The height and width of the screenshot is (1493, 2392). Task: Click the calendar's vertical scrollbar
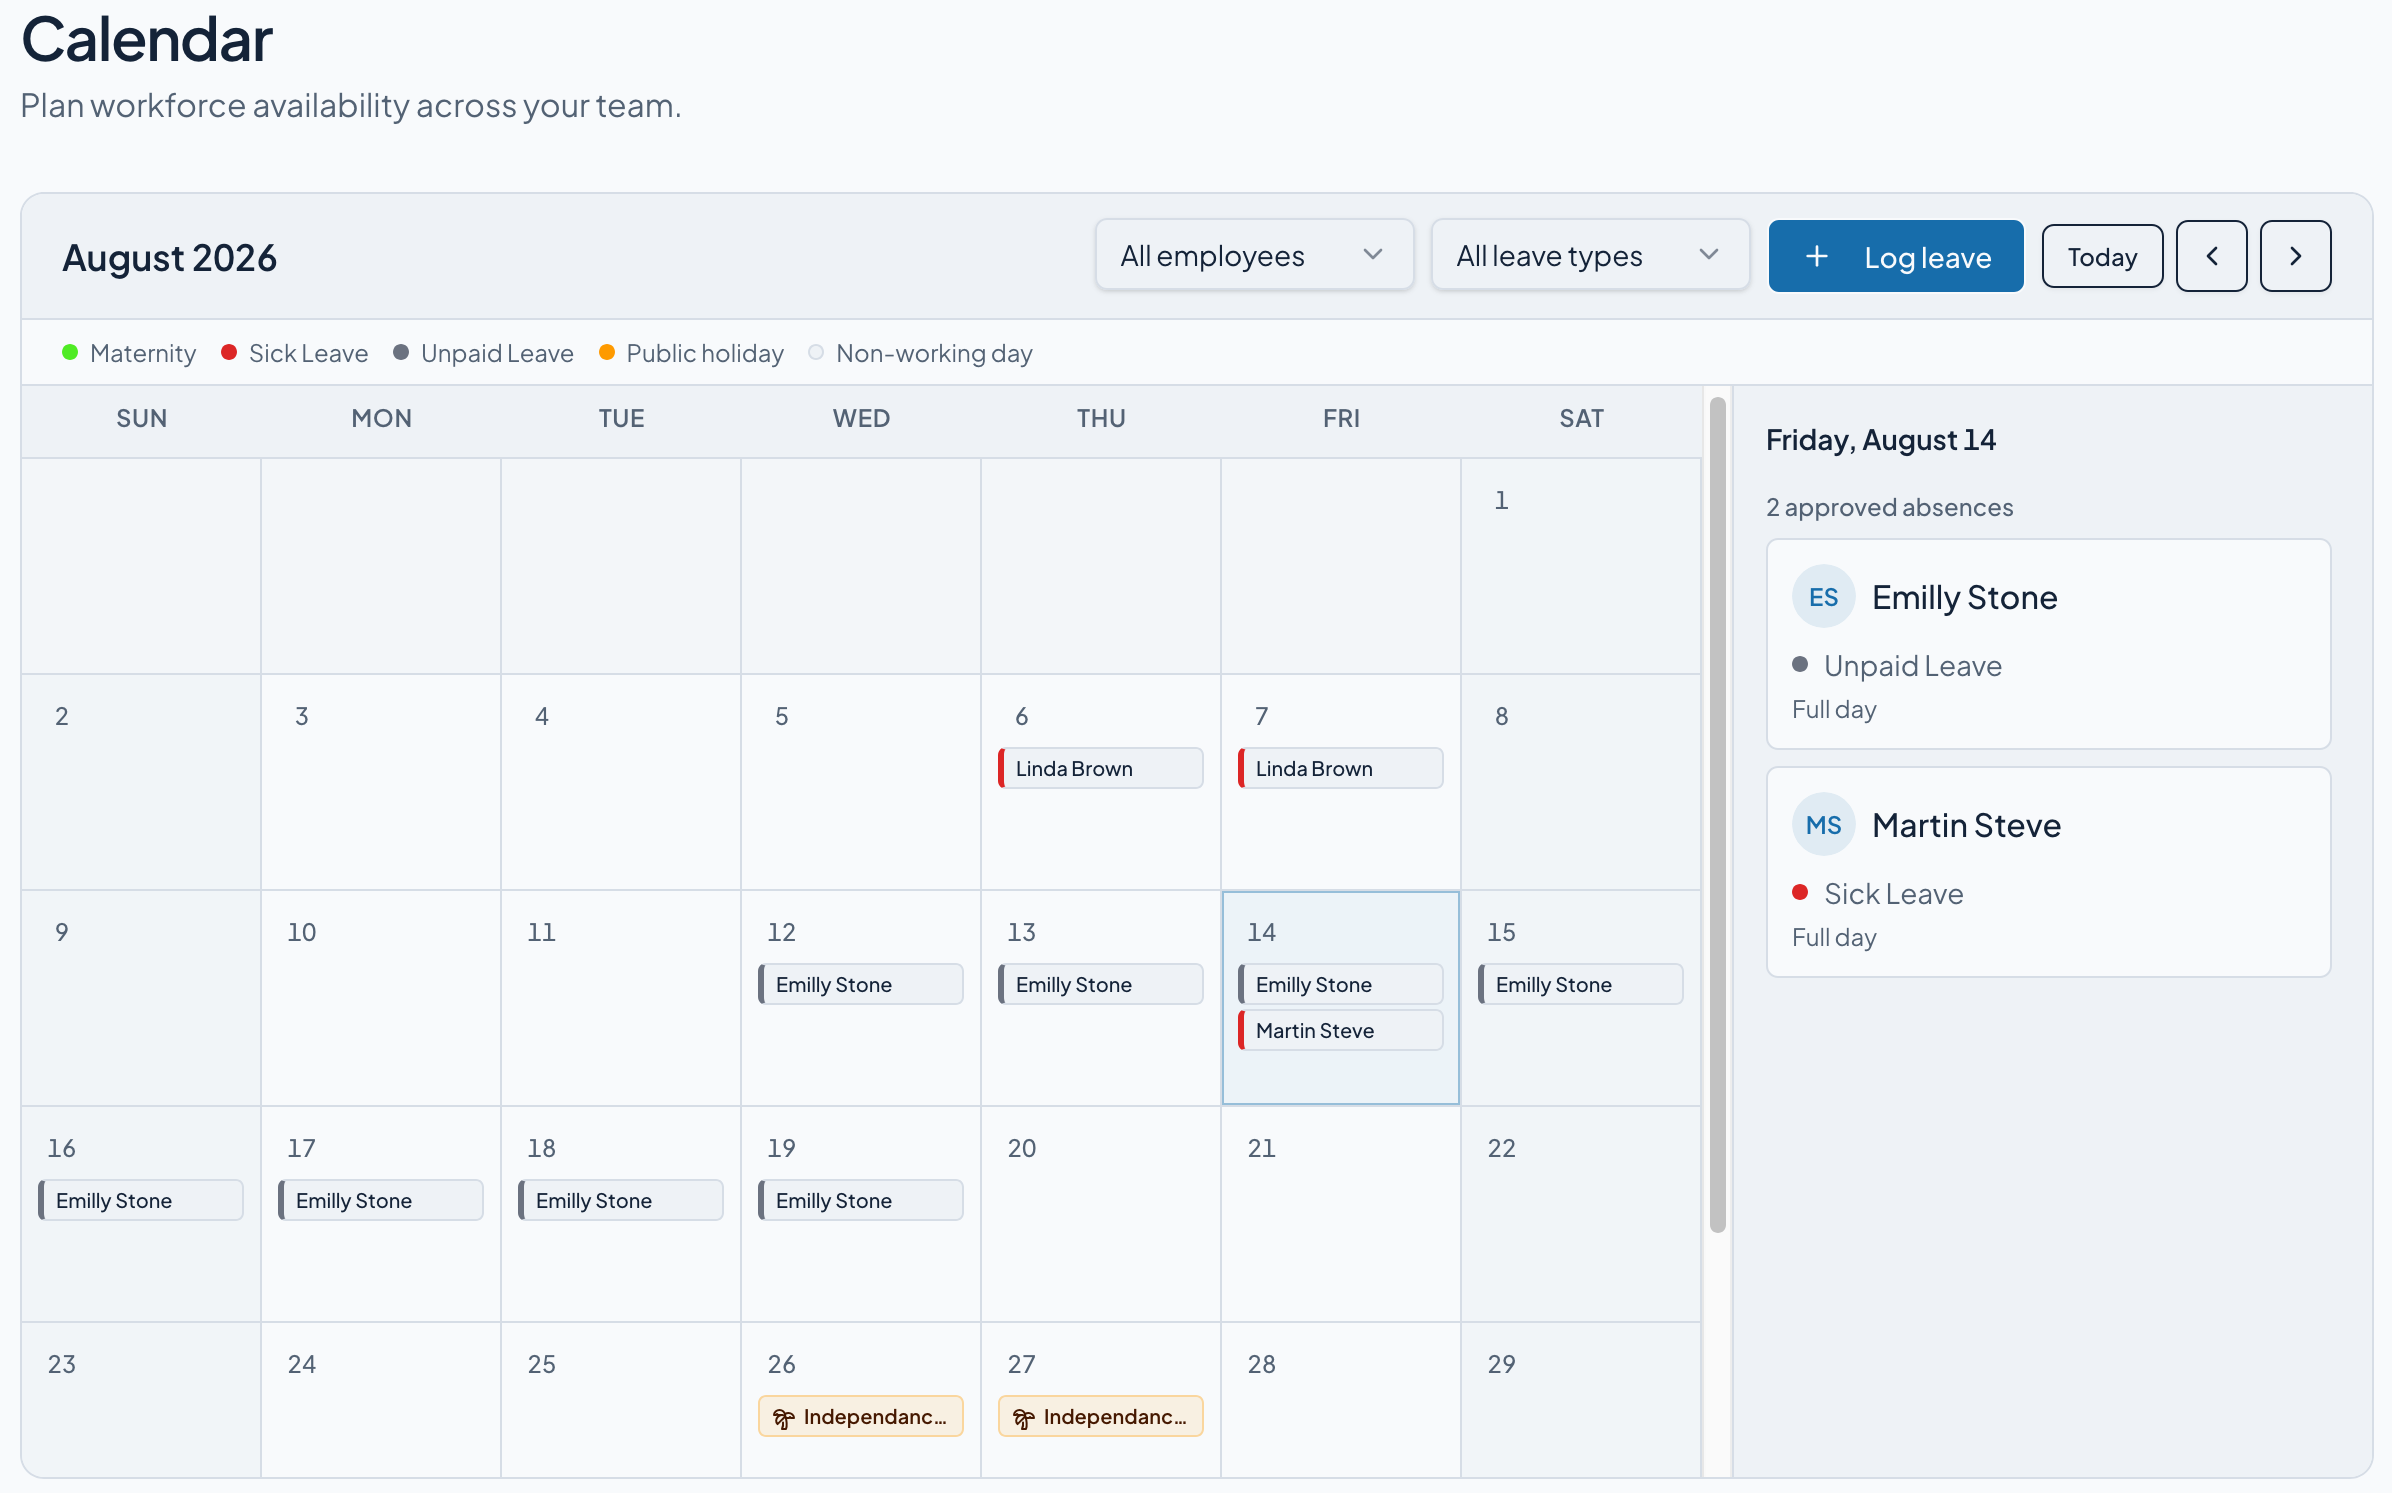(1717, 815)
